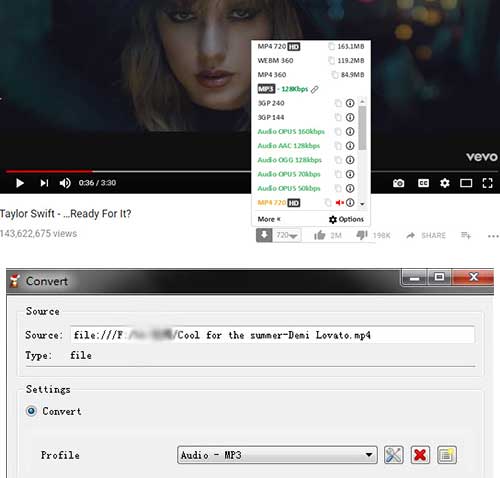Image resolution: width=500 pixels, height=478 pixels.
Task: Open the player settings gear
Action: point(445,183)
